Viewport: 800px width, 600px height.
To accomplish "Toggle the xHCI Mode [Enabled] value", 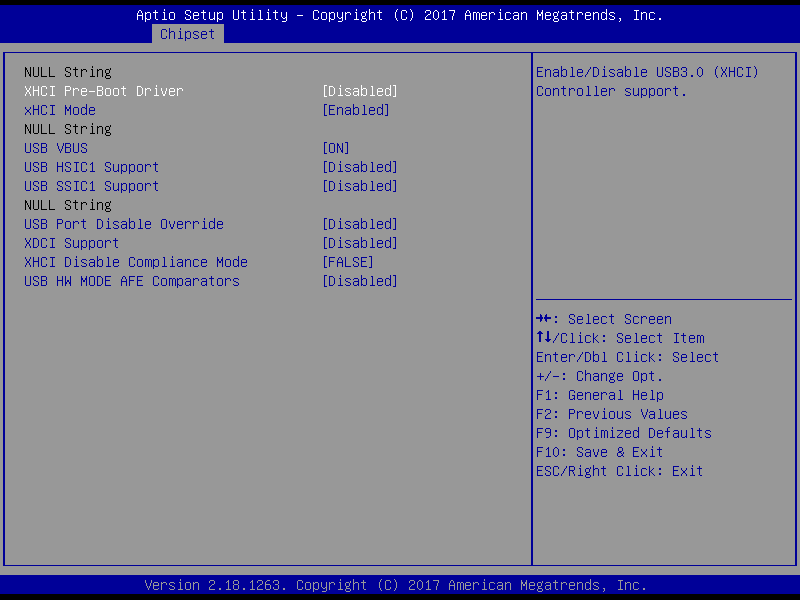I will 355,110.
